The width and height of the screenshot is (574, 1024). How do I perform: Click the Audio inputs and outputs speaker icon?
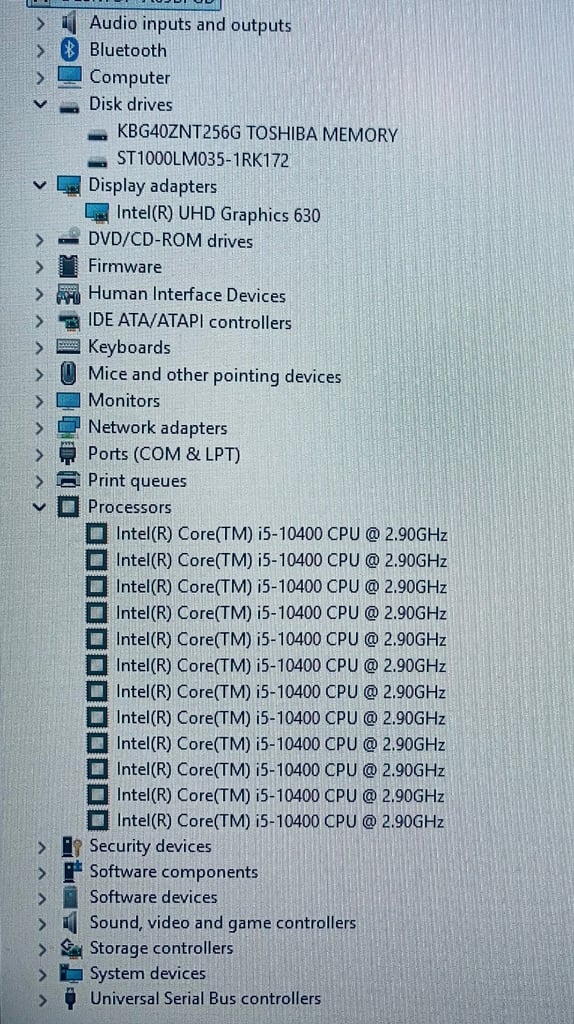69,24
